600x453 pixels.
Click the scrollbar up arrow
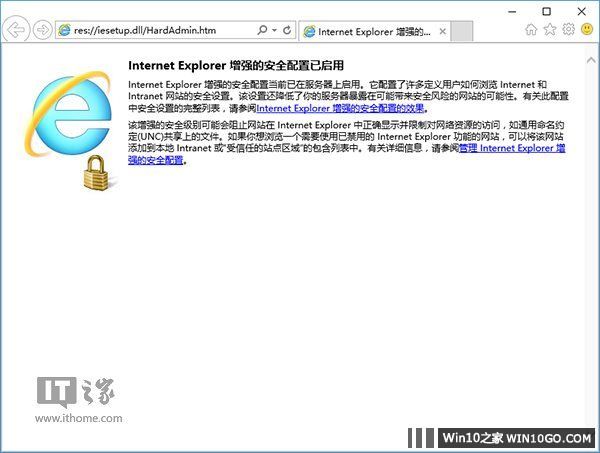click(x=591, y=60)
